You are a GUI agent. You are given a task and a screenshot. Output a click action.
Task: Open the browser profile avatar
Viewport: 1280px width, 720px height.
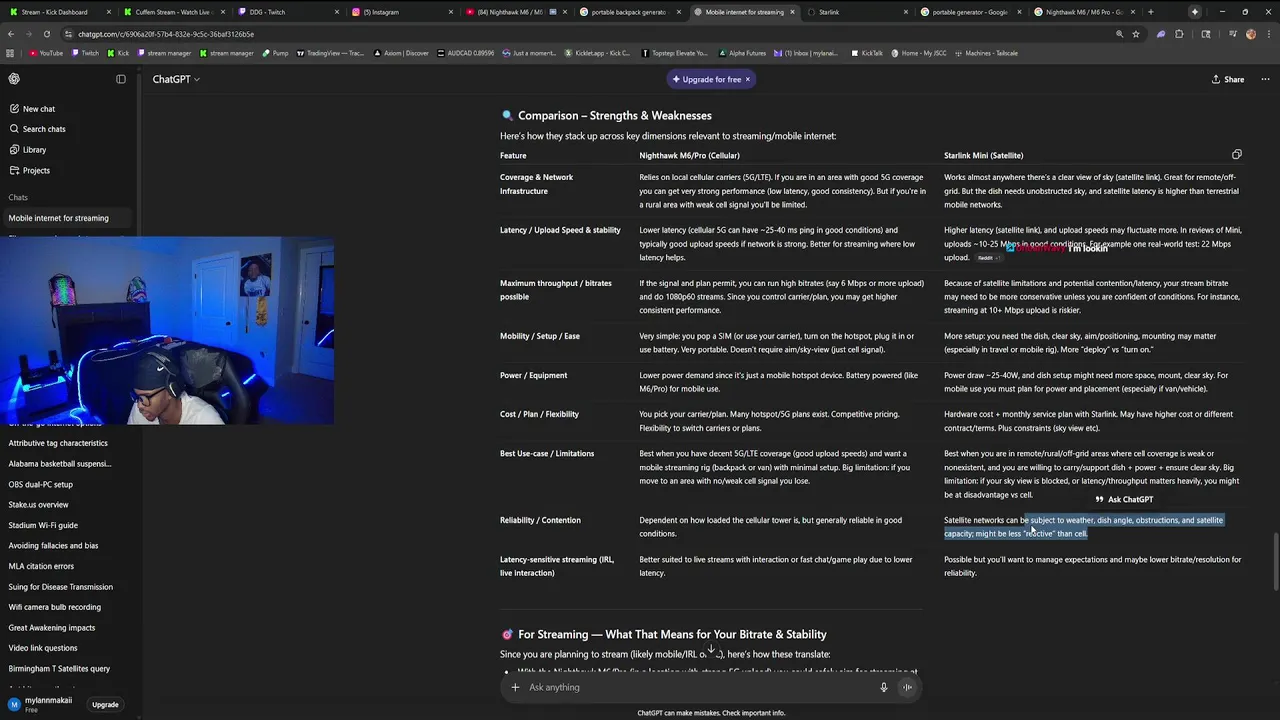point(1251,34)
